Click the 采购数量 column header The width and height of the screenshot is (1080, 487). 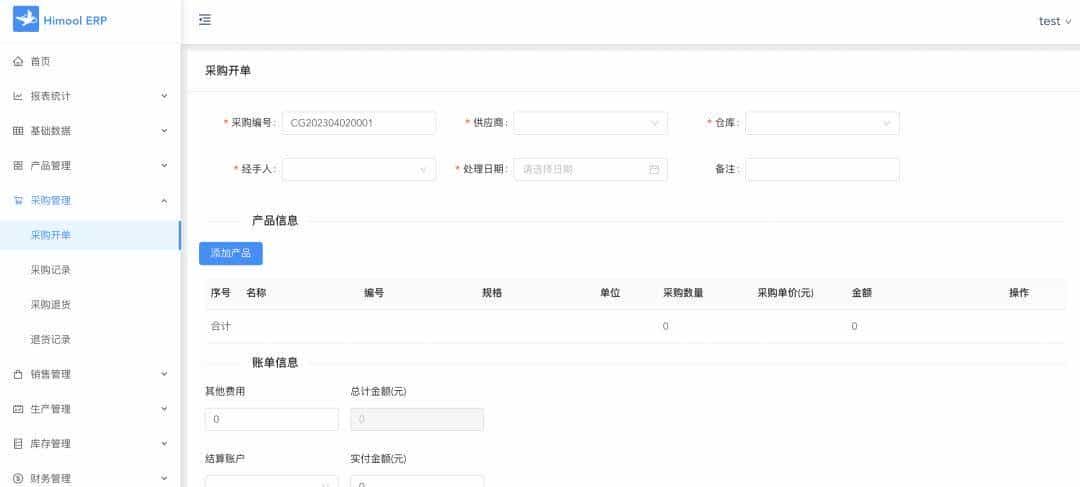683,293
